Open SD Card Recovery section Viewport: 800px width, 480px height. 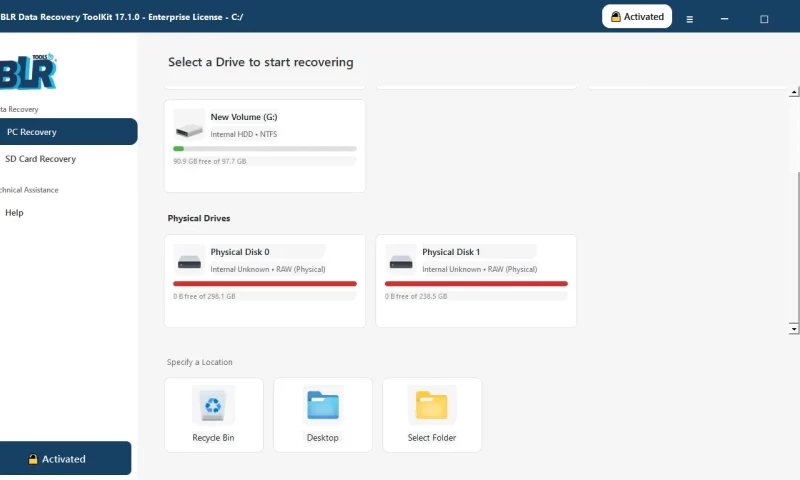40,159
